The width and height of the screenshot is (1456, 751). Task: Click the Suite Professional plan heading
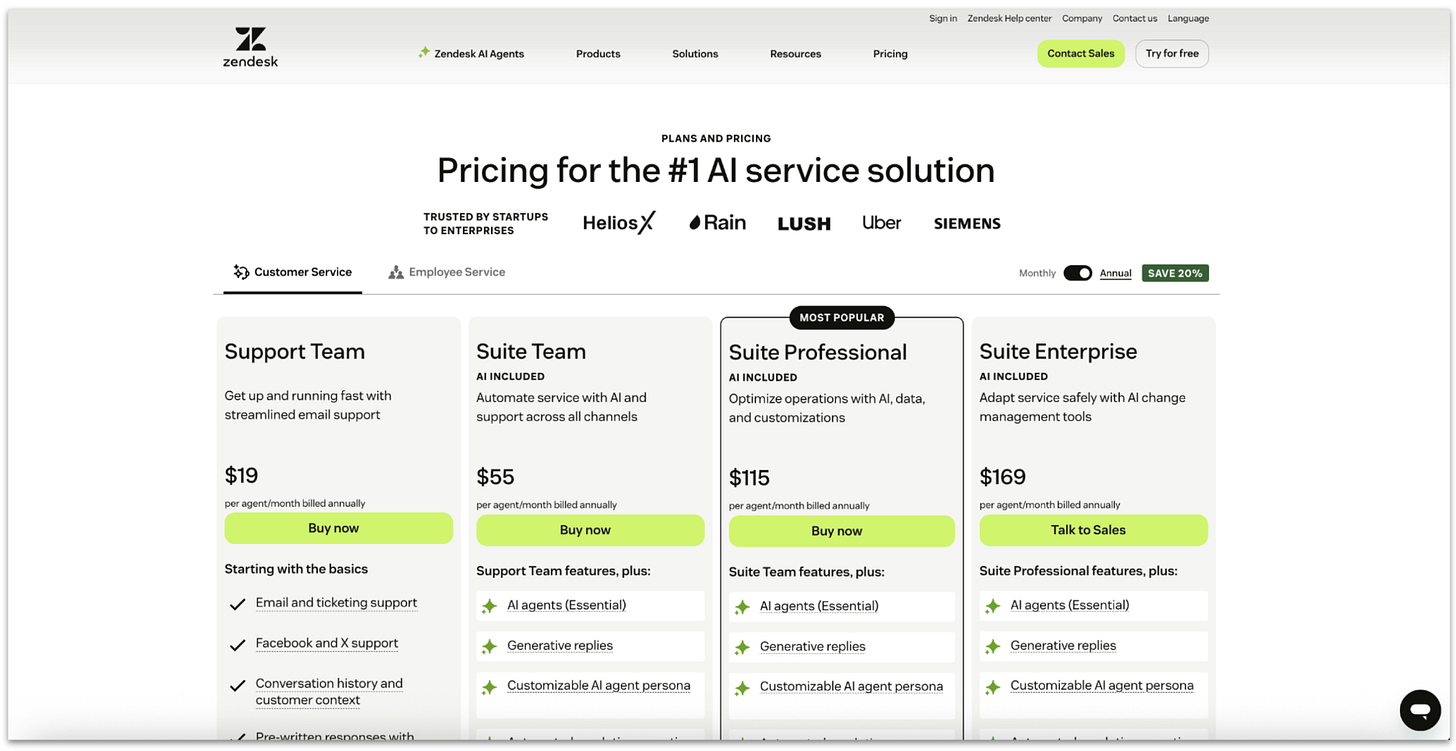point(817,352)
